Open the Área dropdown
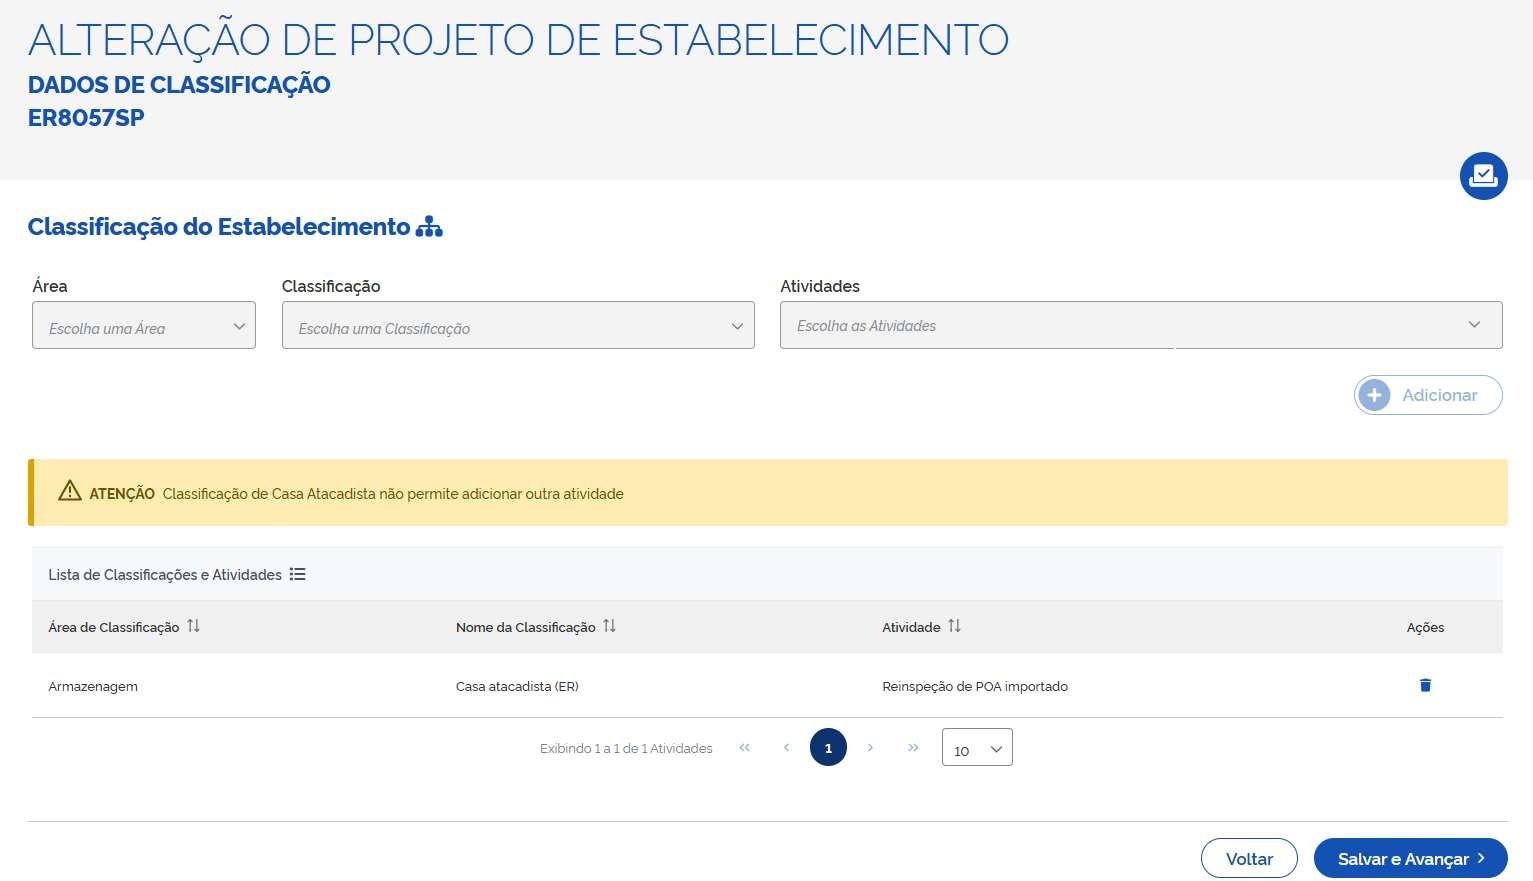The height and width of the screenshot is (881, 1533). click(x=144, y=326)
